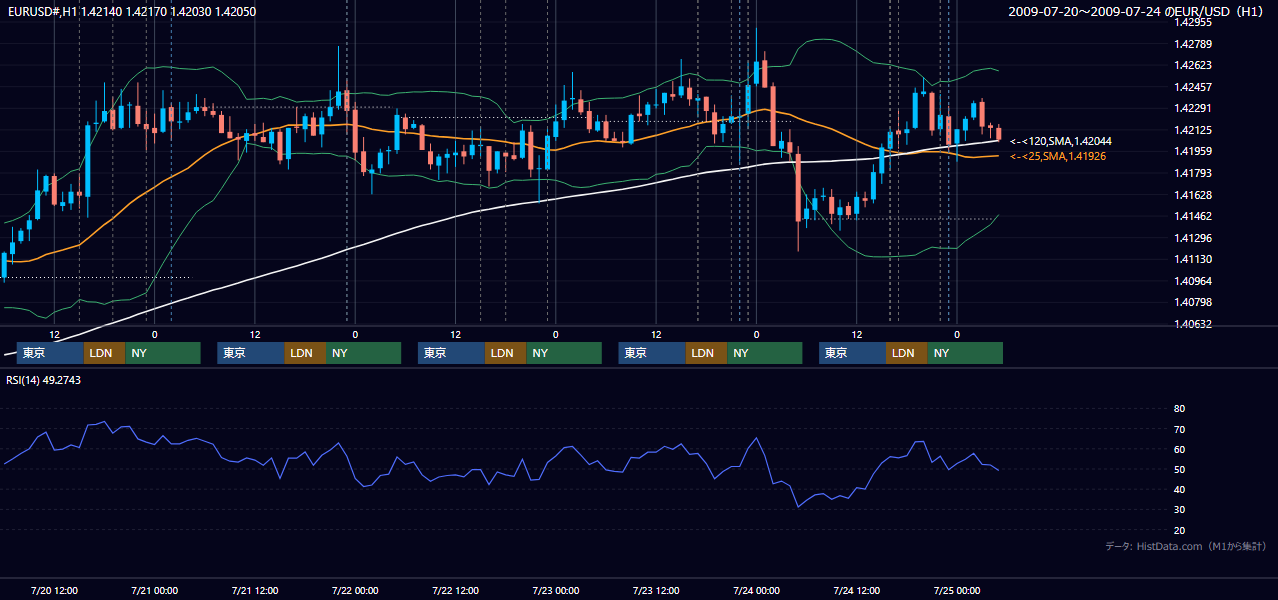This screenshot has width=1278, height=600.
Task: Click price axis label 1.42623
Action: pos(1192,65)
